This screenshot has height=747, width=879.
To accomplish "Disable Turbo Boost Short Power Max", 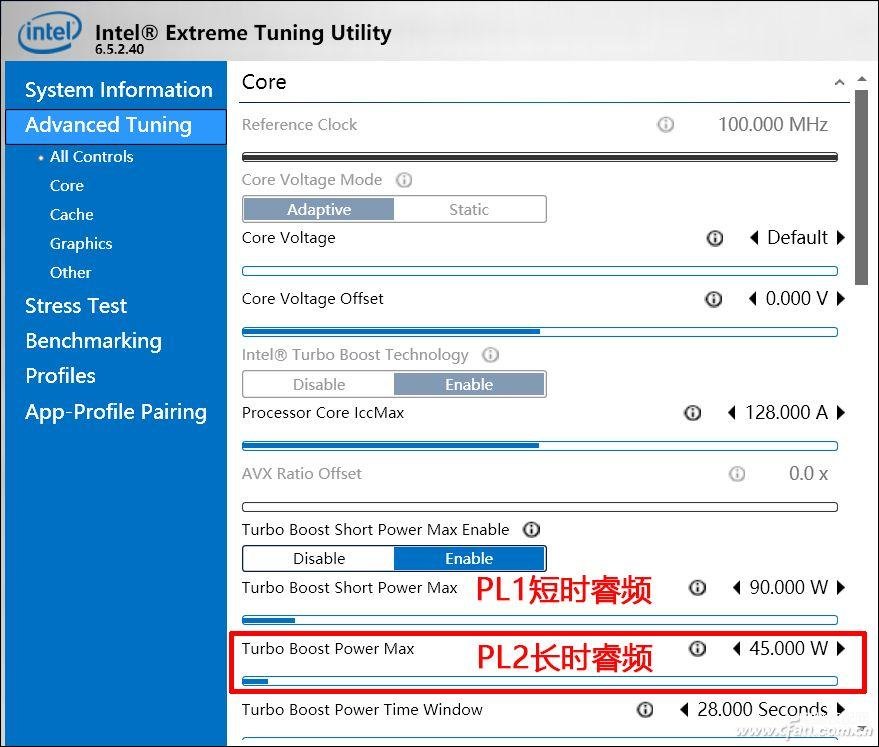I will (318, 559).
